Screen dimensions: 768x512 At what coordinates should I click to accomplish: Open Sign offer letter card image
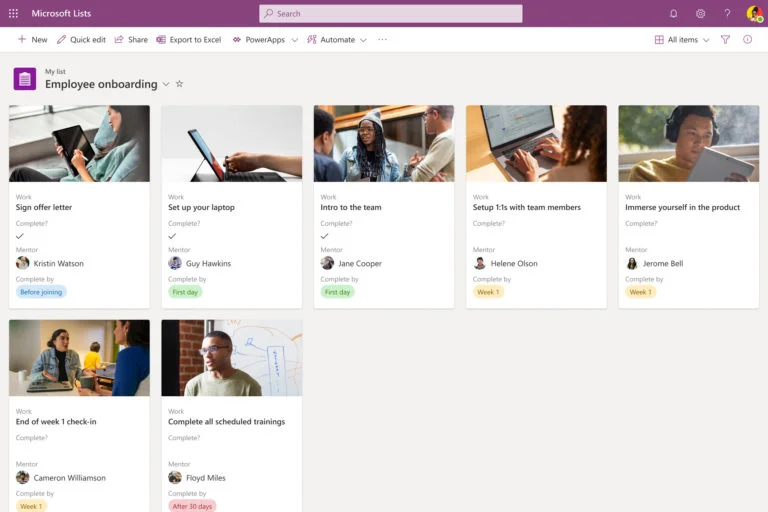pos(79,144)
